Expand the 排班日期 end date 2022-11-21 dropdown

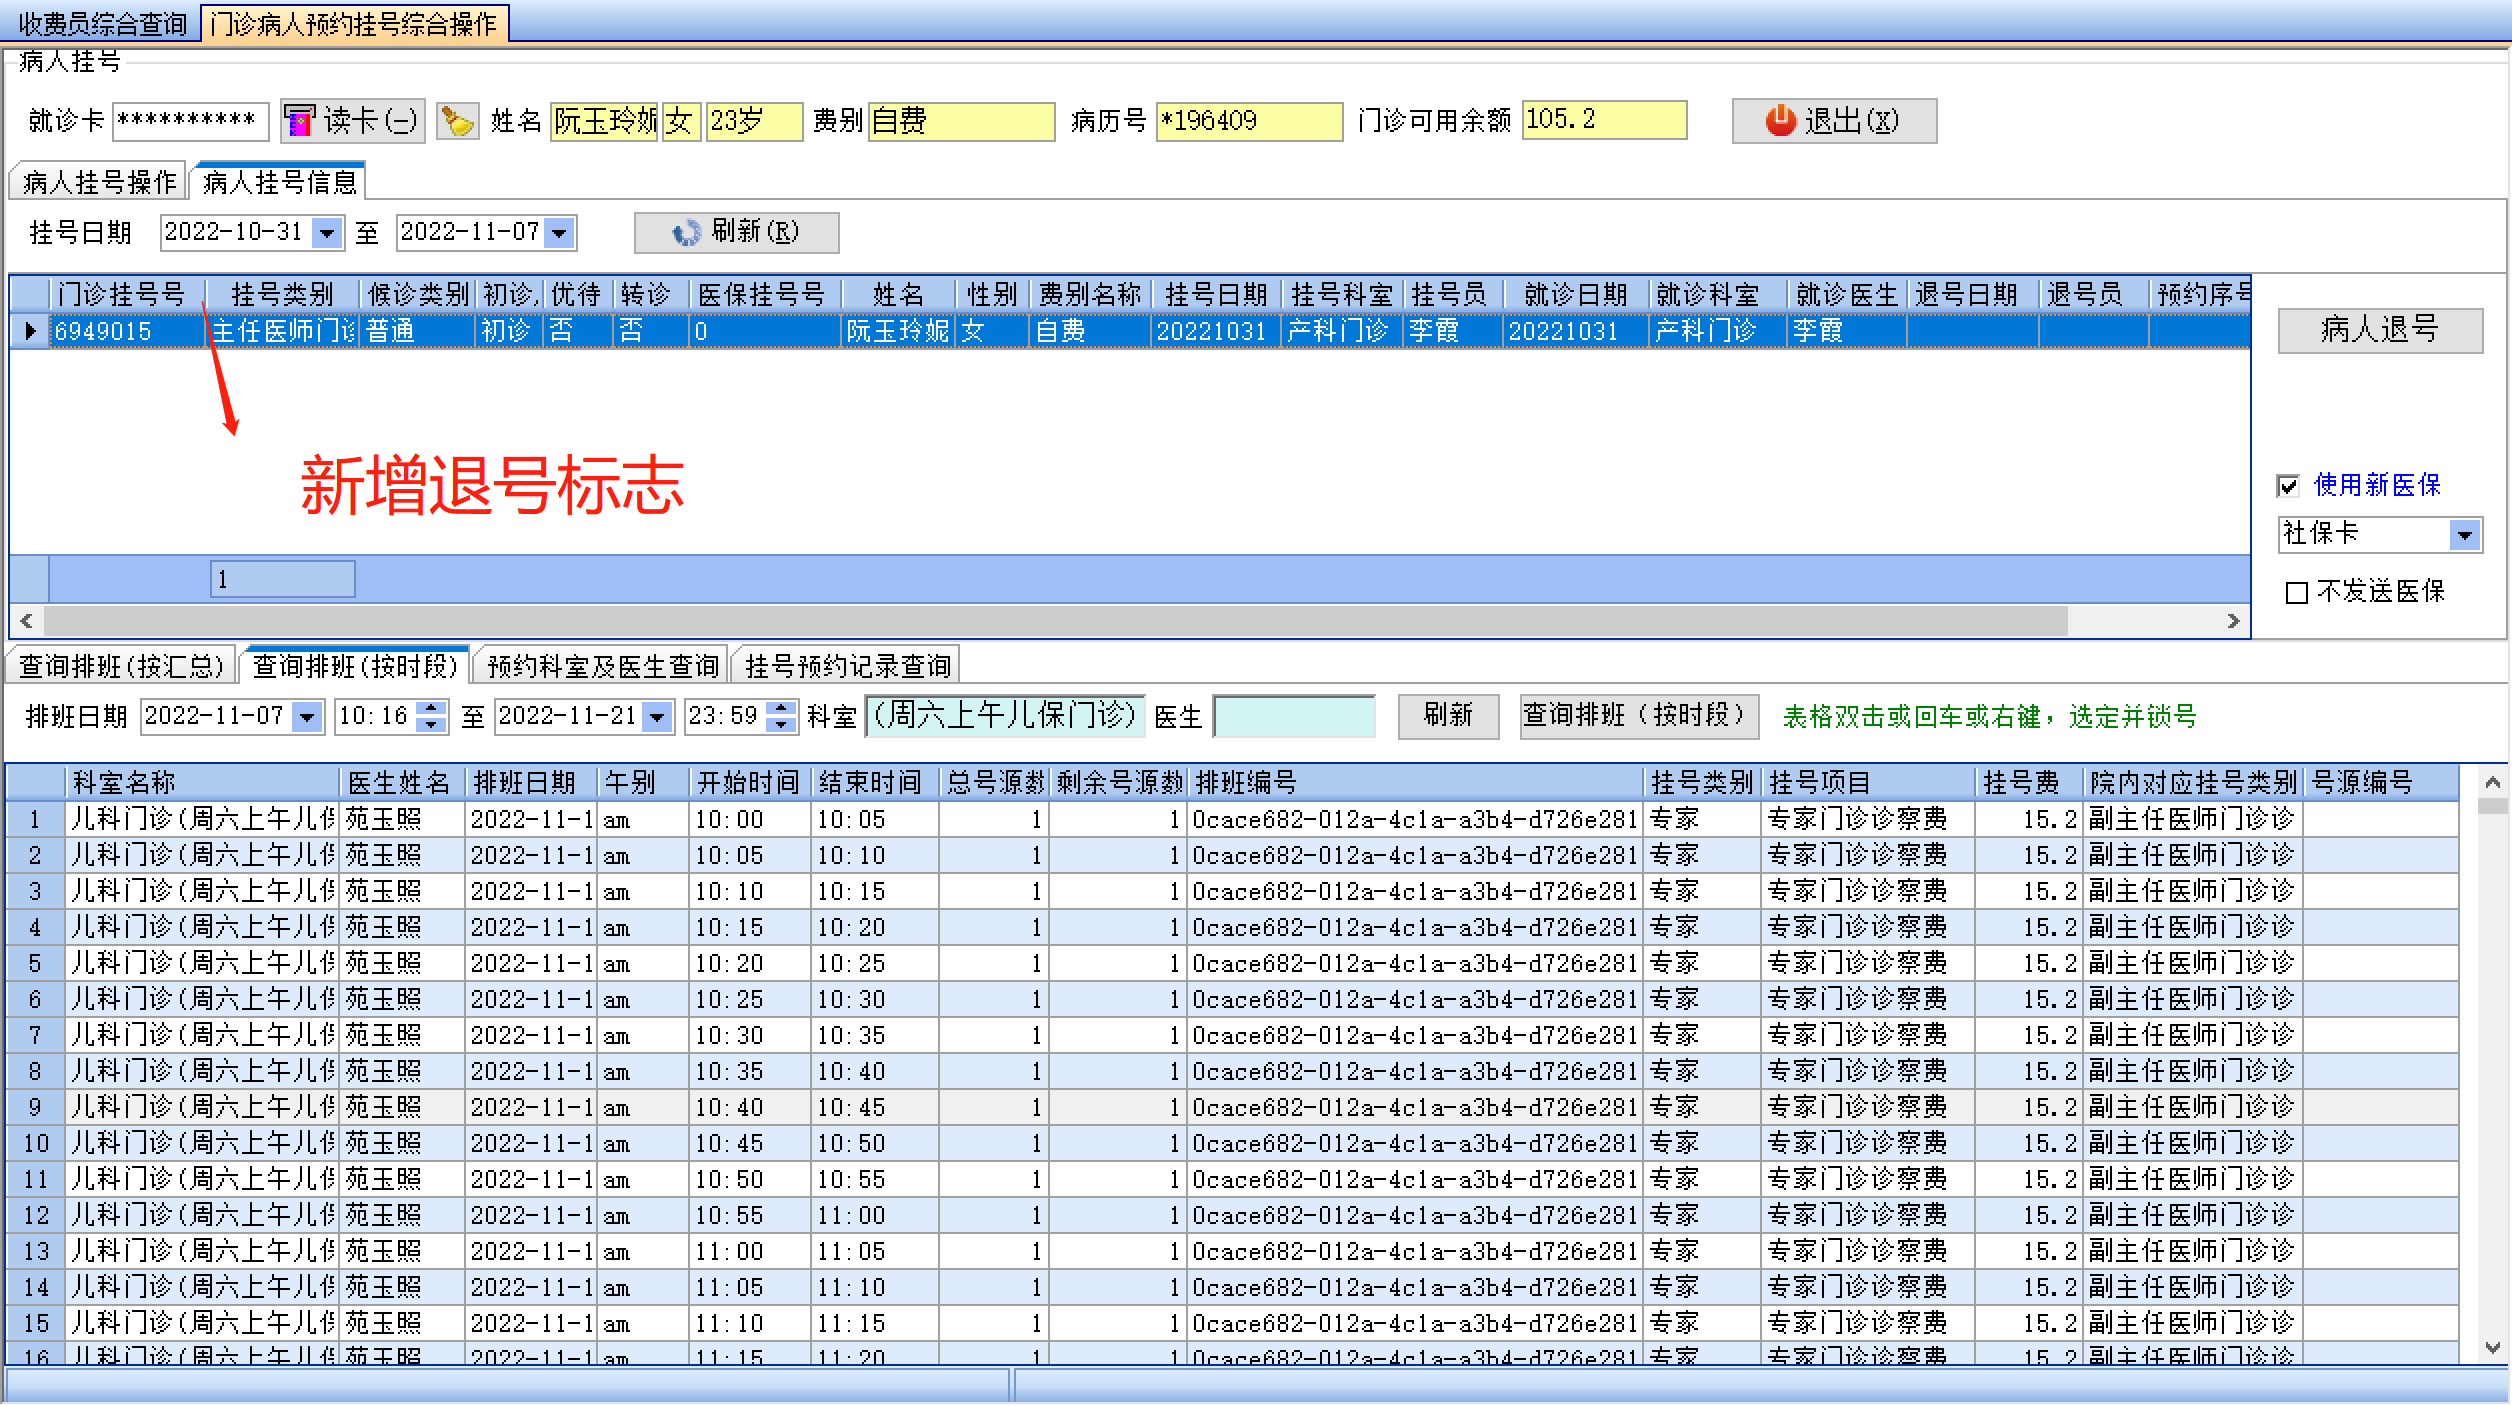click(657, 717)
